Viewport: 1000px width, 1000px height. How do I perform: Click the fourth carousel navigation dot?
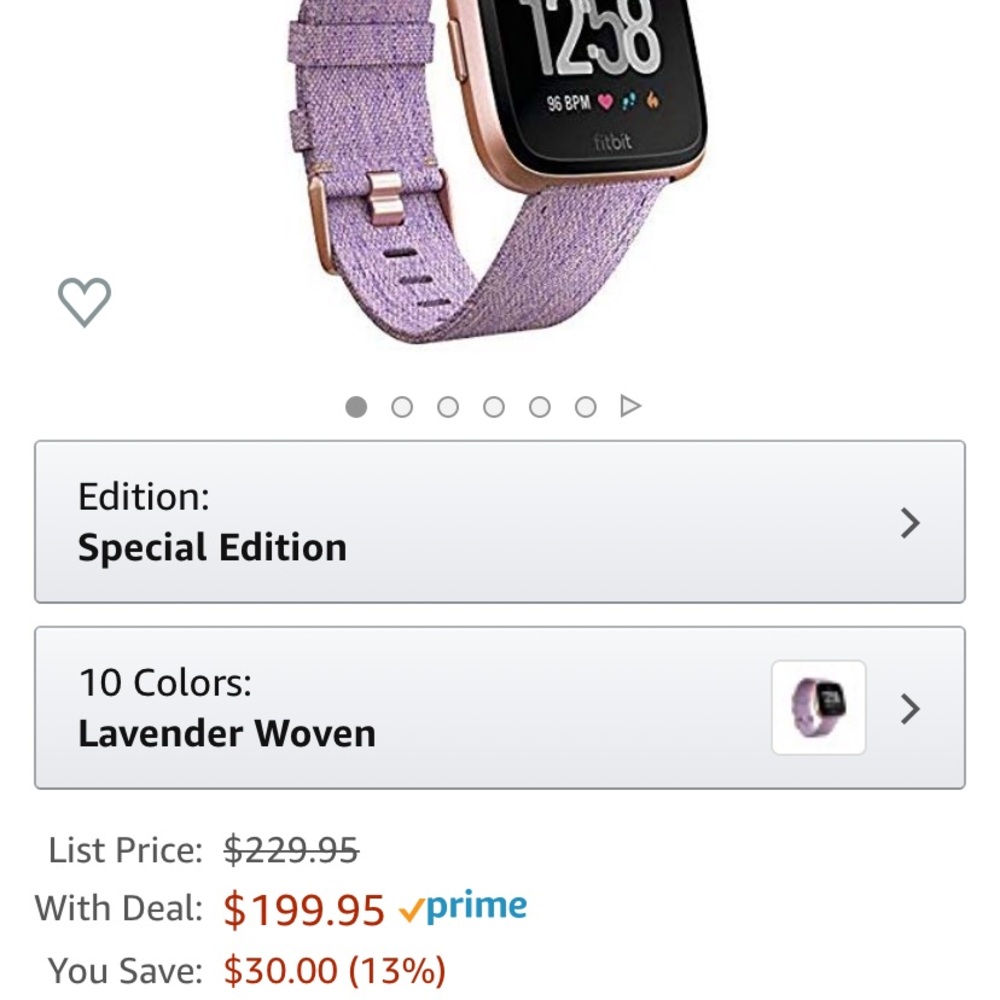[x=492, y=405]
